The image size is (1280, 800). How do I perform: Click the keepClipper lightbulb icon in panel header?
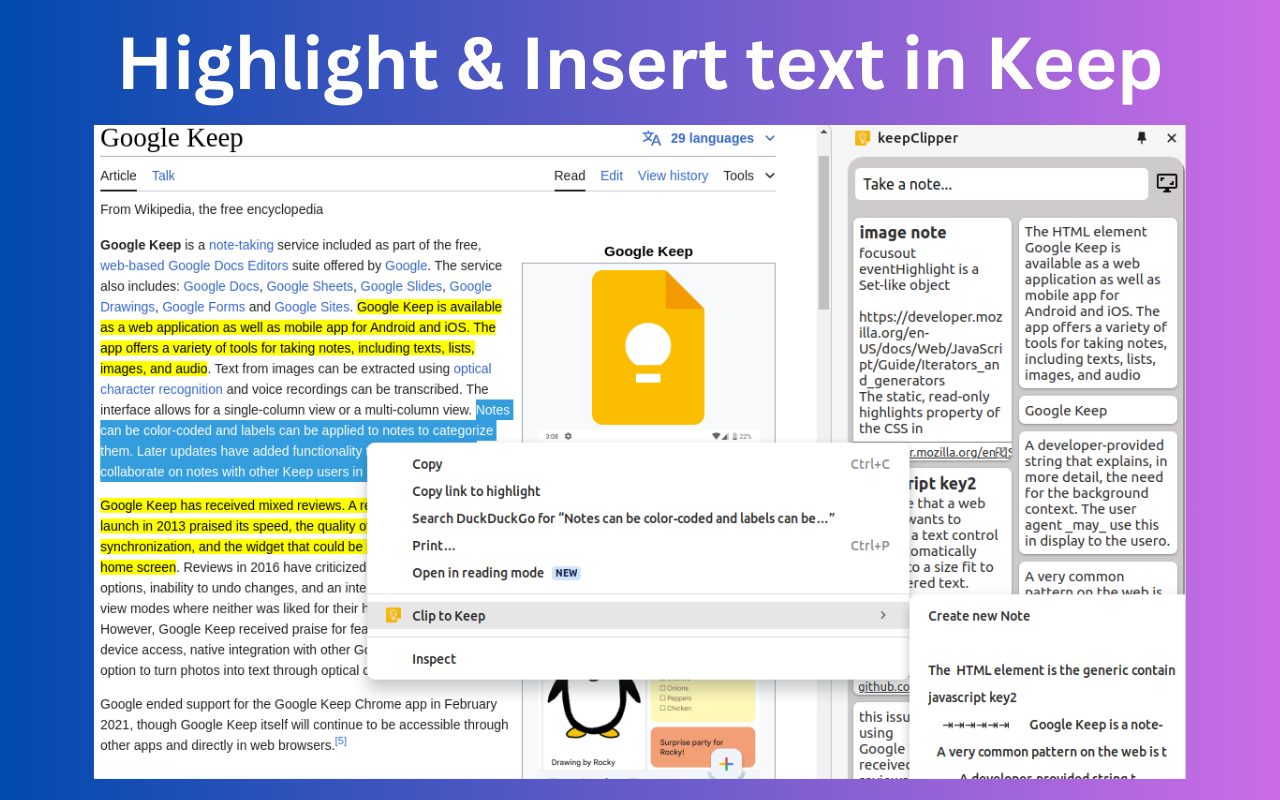point(861,138)
